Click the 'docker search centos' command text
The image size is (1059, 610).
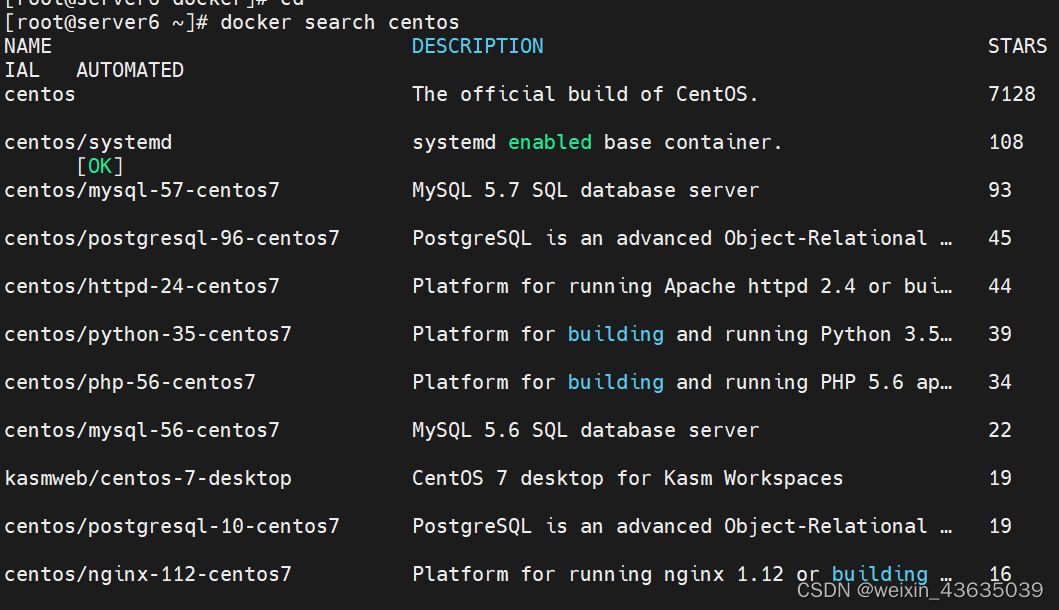(340, 22)
